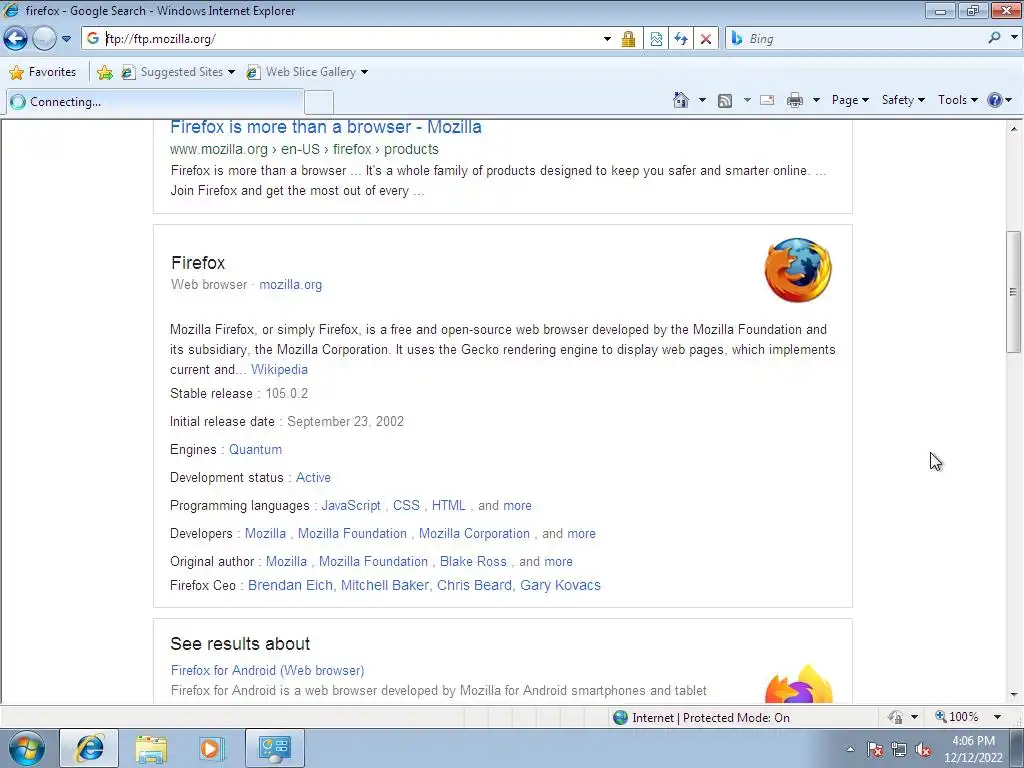This screenshot has width=1024, height=768.
Task: View the security report lock icon
Action: point(628,39)
